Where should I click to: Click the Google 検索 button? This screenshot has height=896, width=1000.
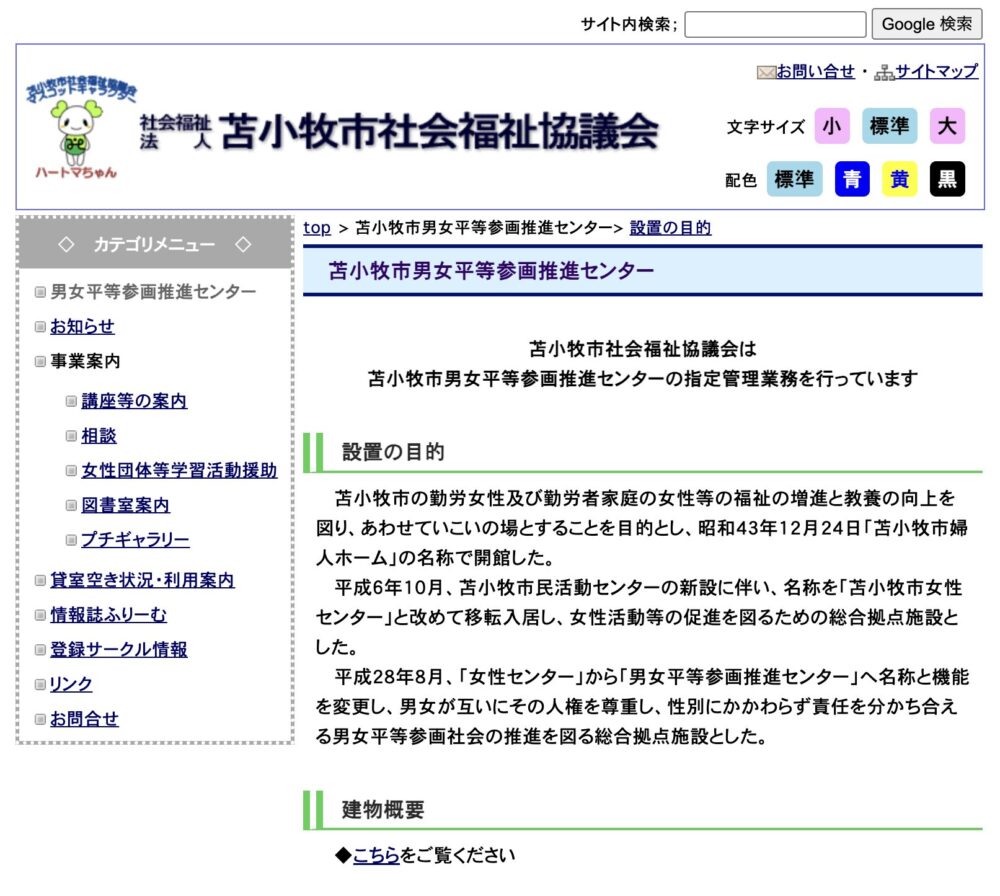click(x=927, y=24)
